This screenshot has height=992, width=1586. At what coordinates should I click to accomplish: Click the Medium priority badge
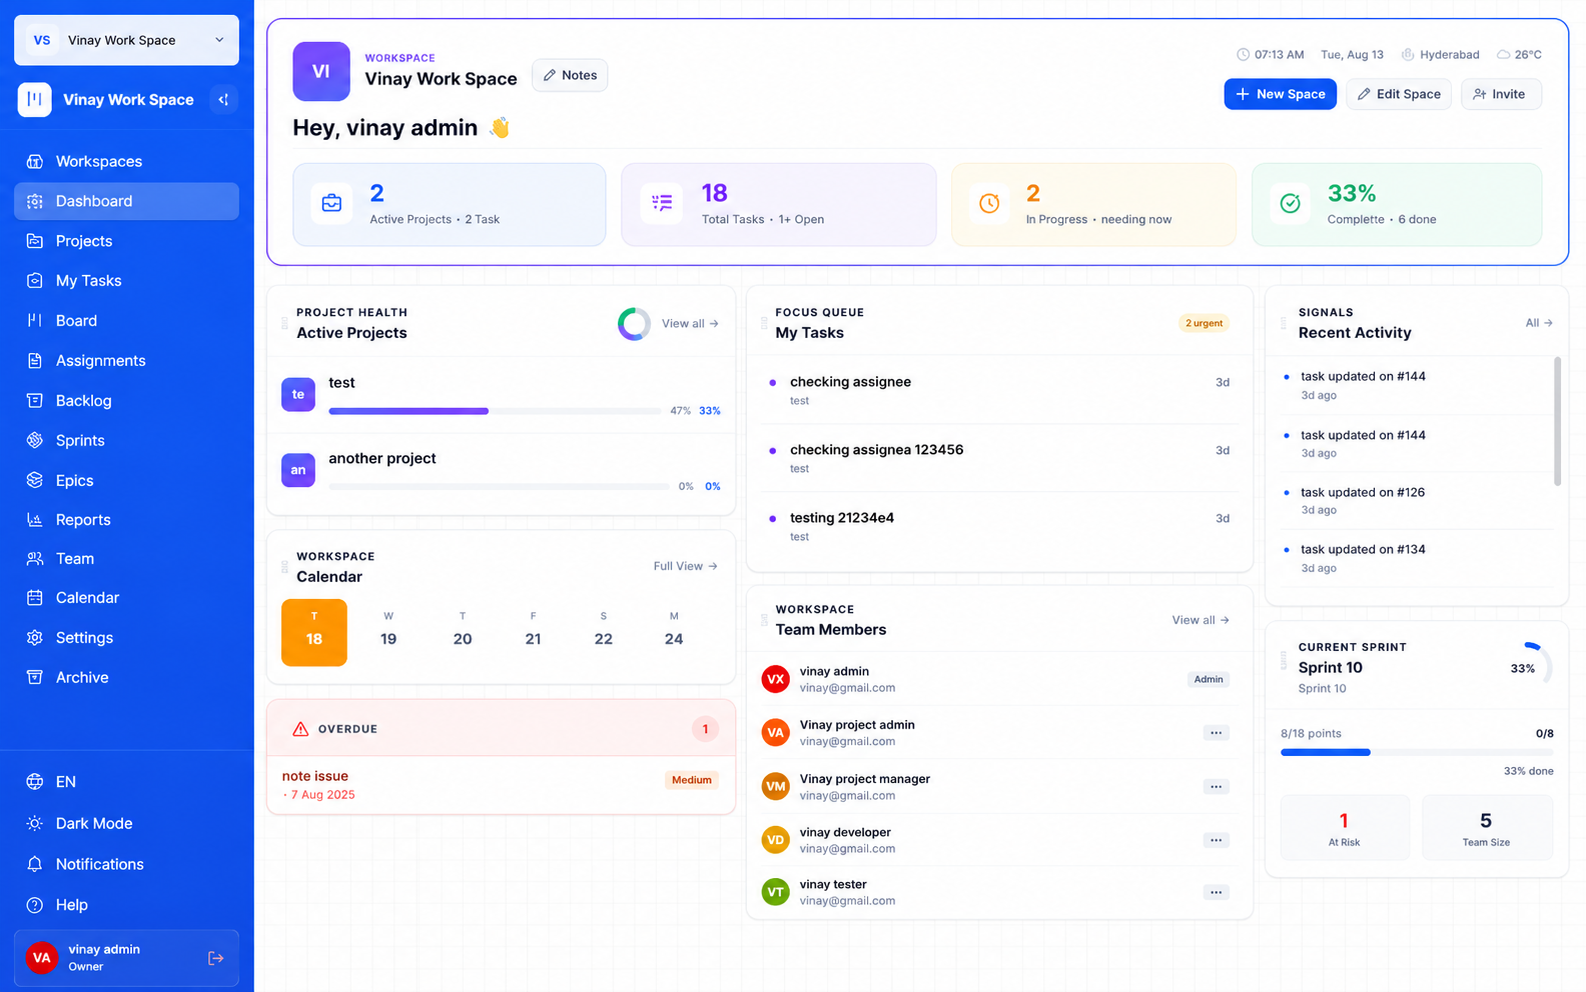pyautogui.click(x=692, y=780)
